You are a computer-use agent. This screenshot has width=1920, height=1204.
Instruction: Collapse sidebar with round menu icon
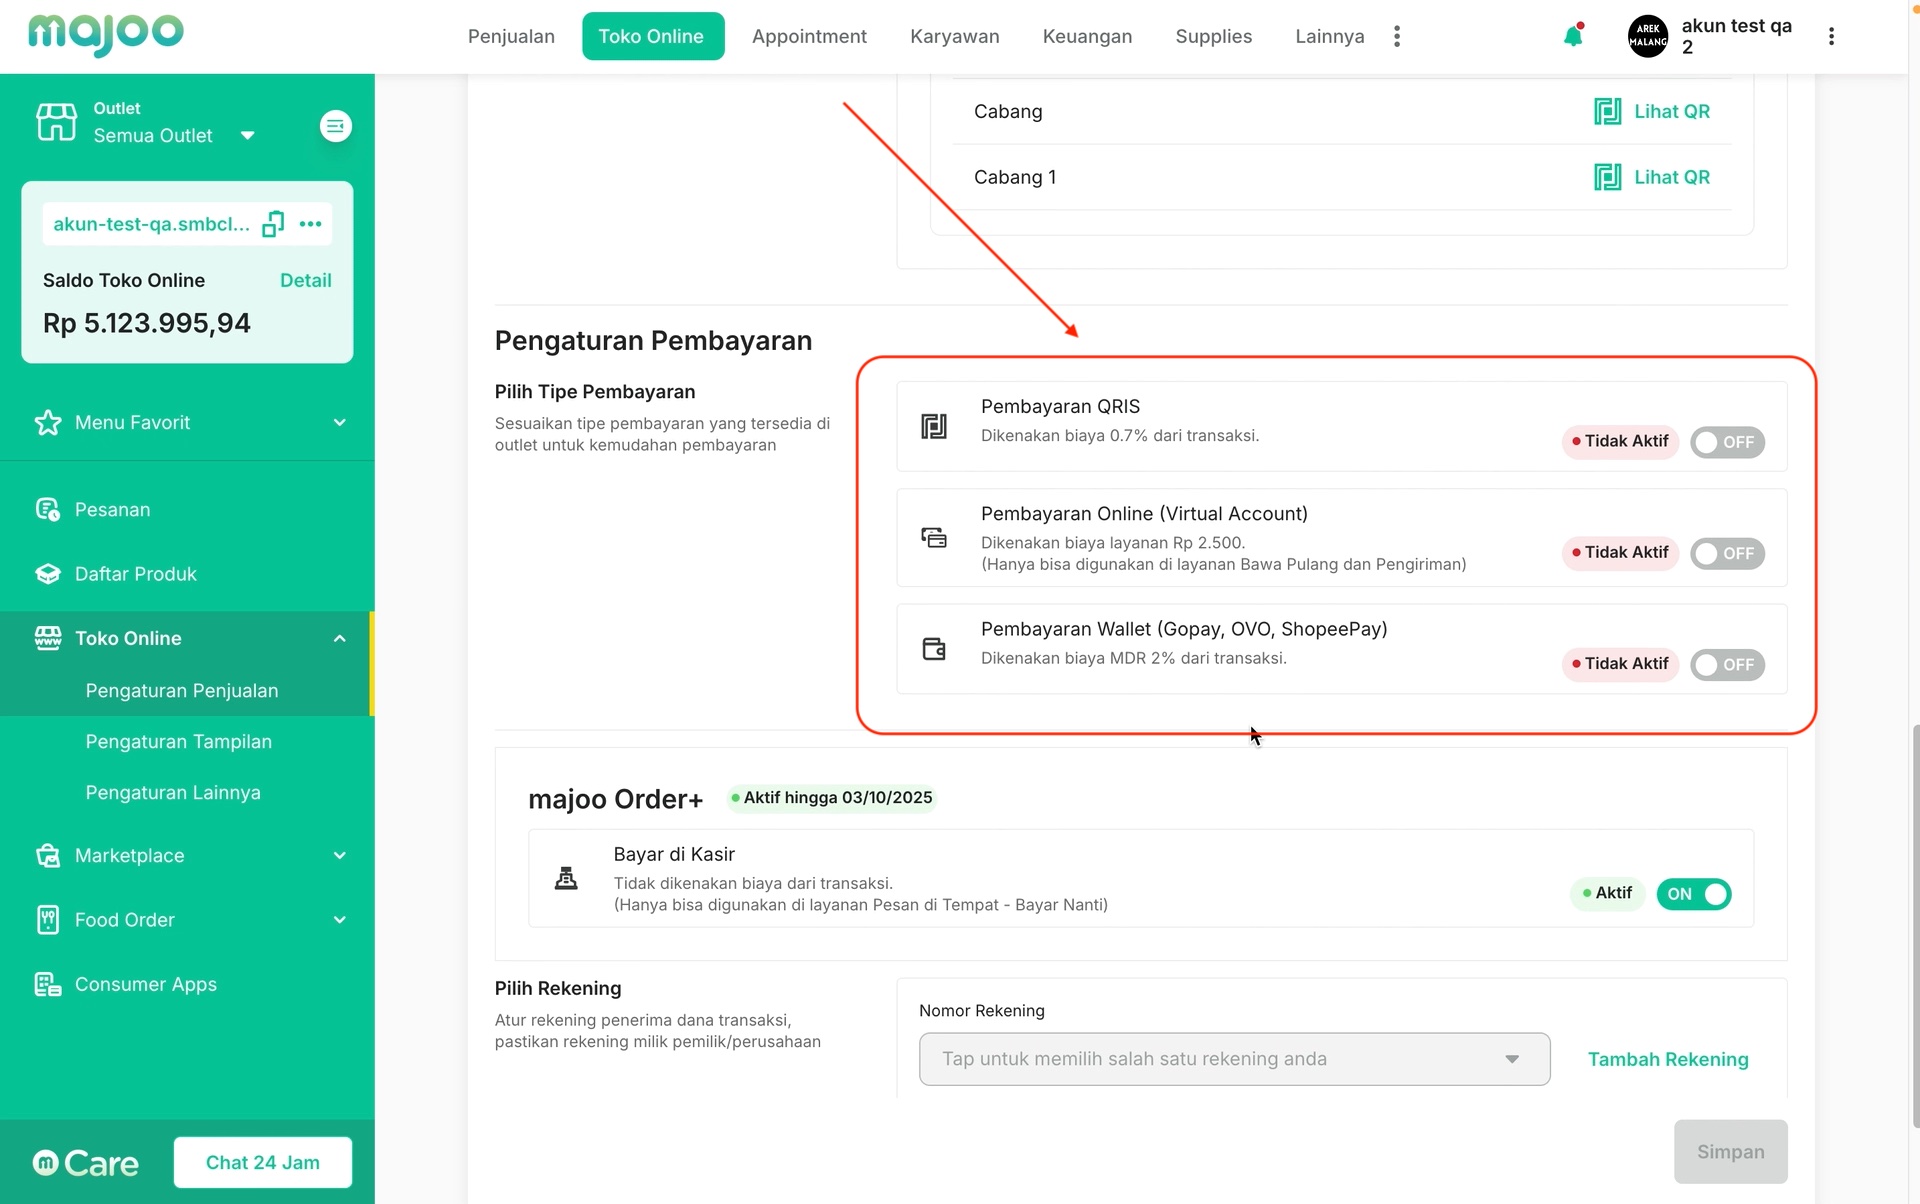335,126
